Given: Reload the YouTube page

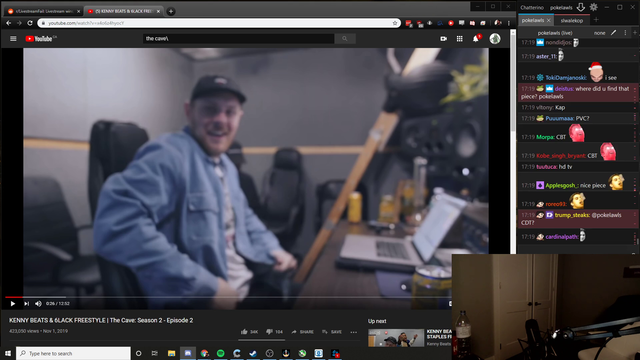Looking at the screenshot, I should click(30, 23).
